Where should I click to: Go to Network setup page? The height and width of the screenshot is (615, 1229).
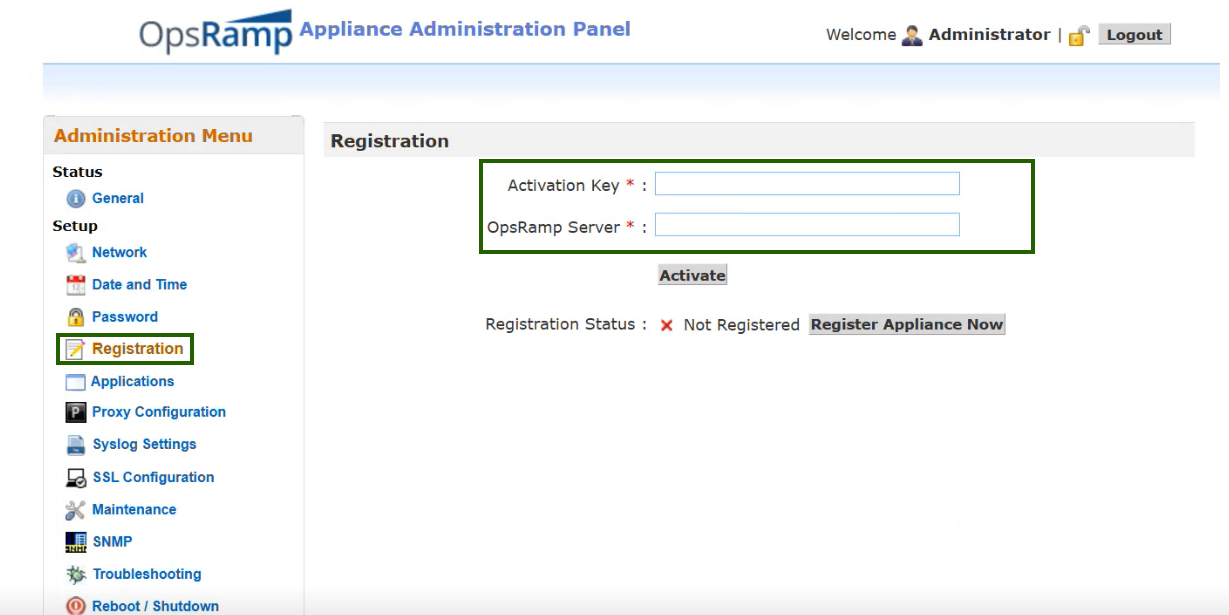click(119, 253)
